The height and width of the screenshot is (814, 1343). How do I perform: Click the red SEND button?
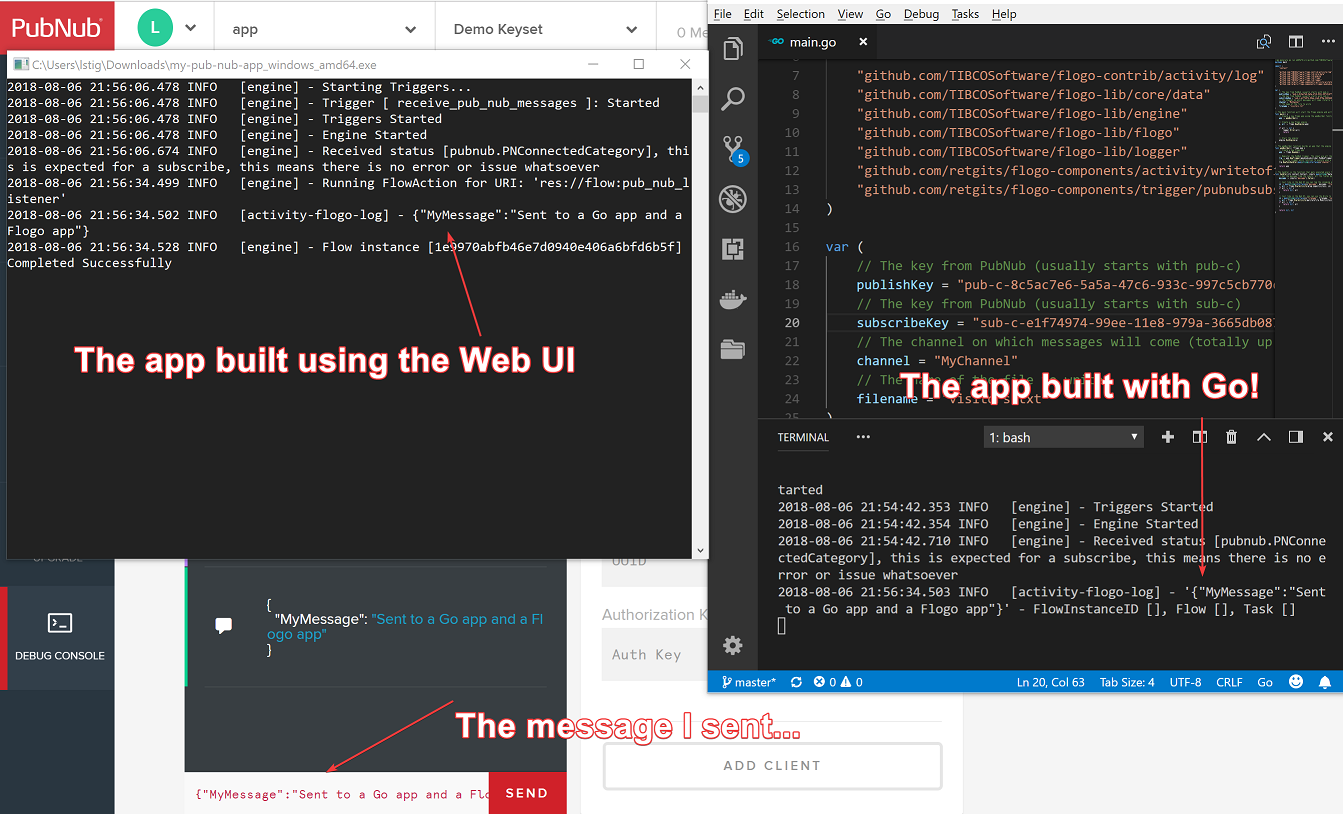[527, 793]
